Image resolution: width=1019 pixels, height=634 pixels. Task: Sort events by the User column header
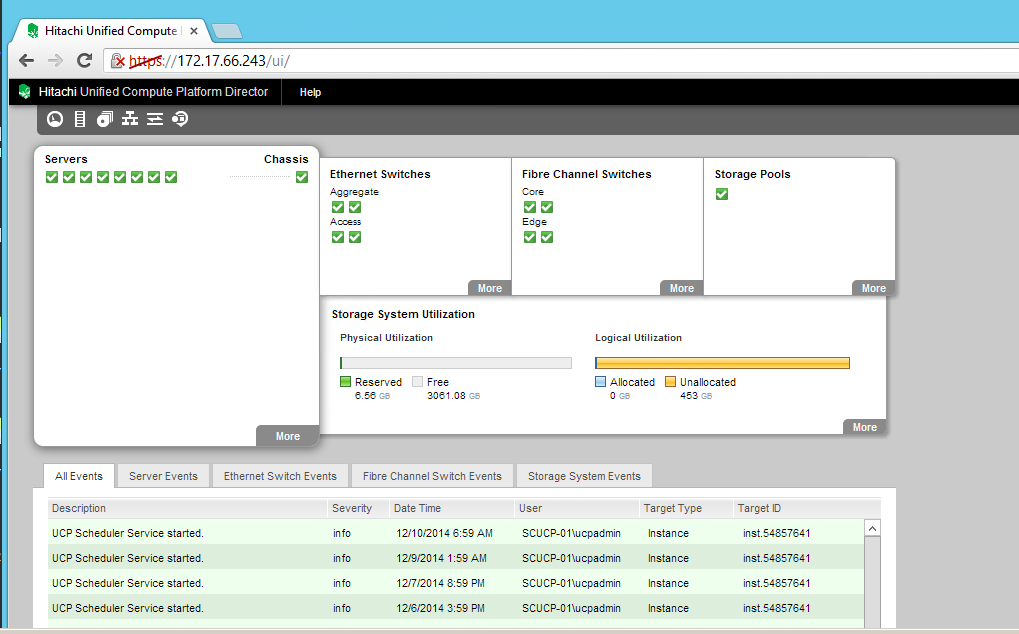pyautogui.click(x=576, y=508)
